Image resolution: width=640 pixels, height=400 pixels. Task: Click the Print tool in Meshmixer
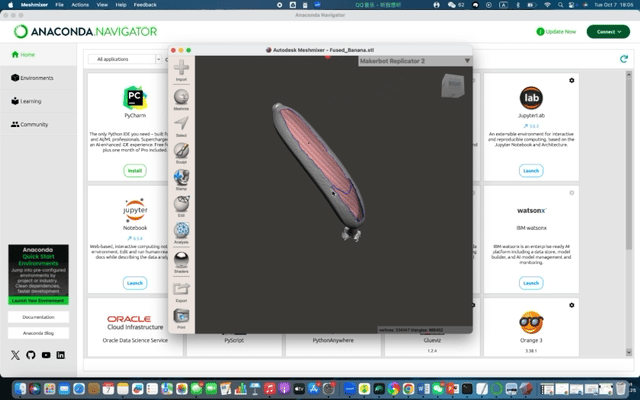click(181, 318)
